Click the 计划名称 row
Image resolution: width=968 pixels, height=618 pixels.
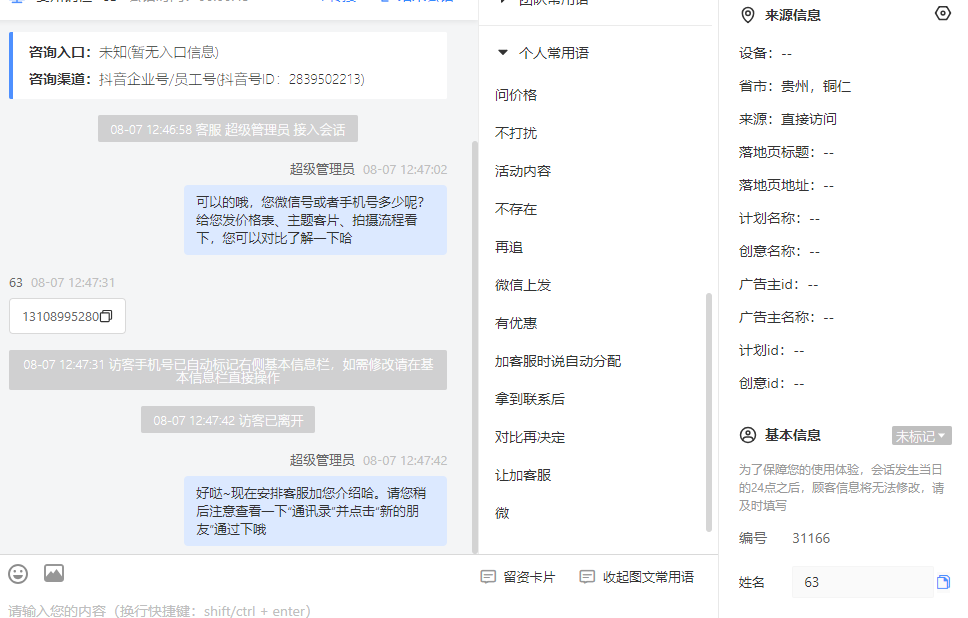coord(780,219)
